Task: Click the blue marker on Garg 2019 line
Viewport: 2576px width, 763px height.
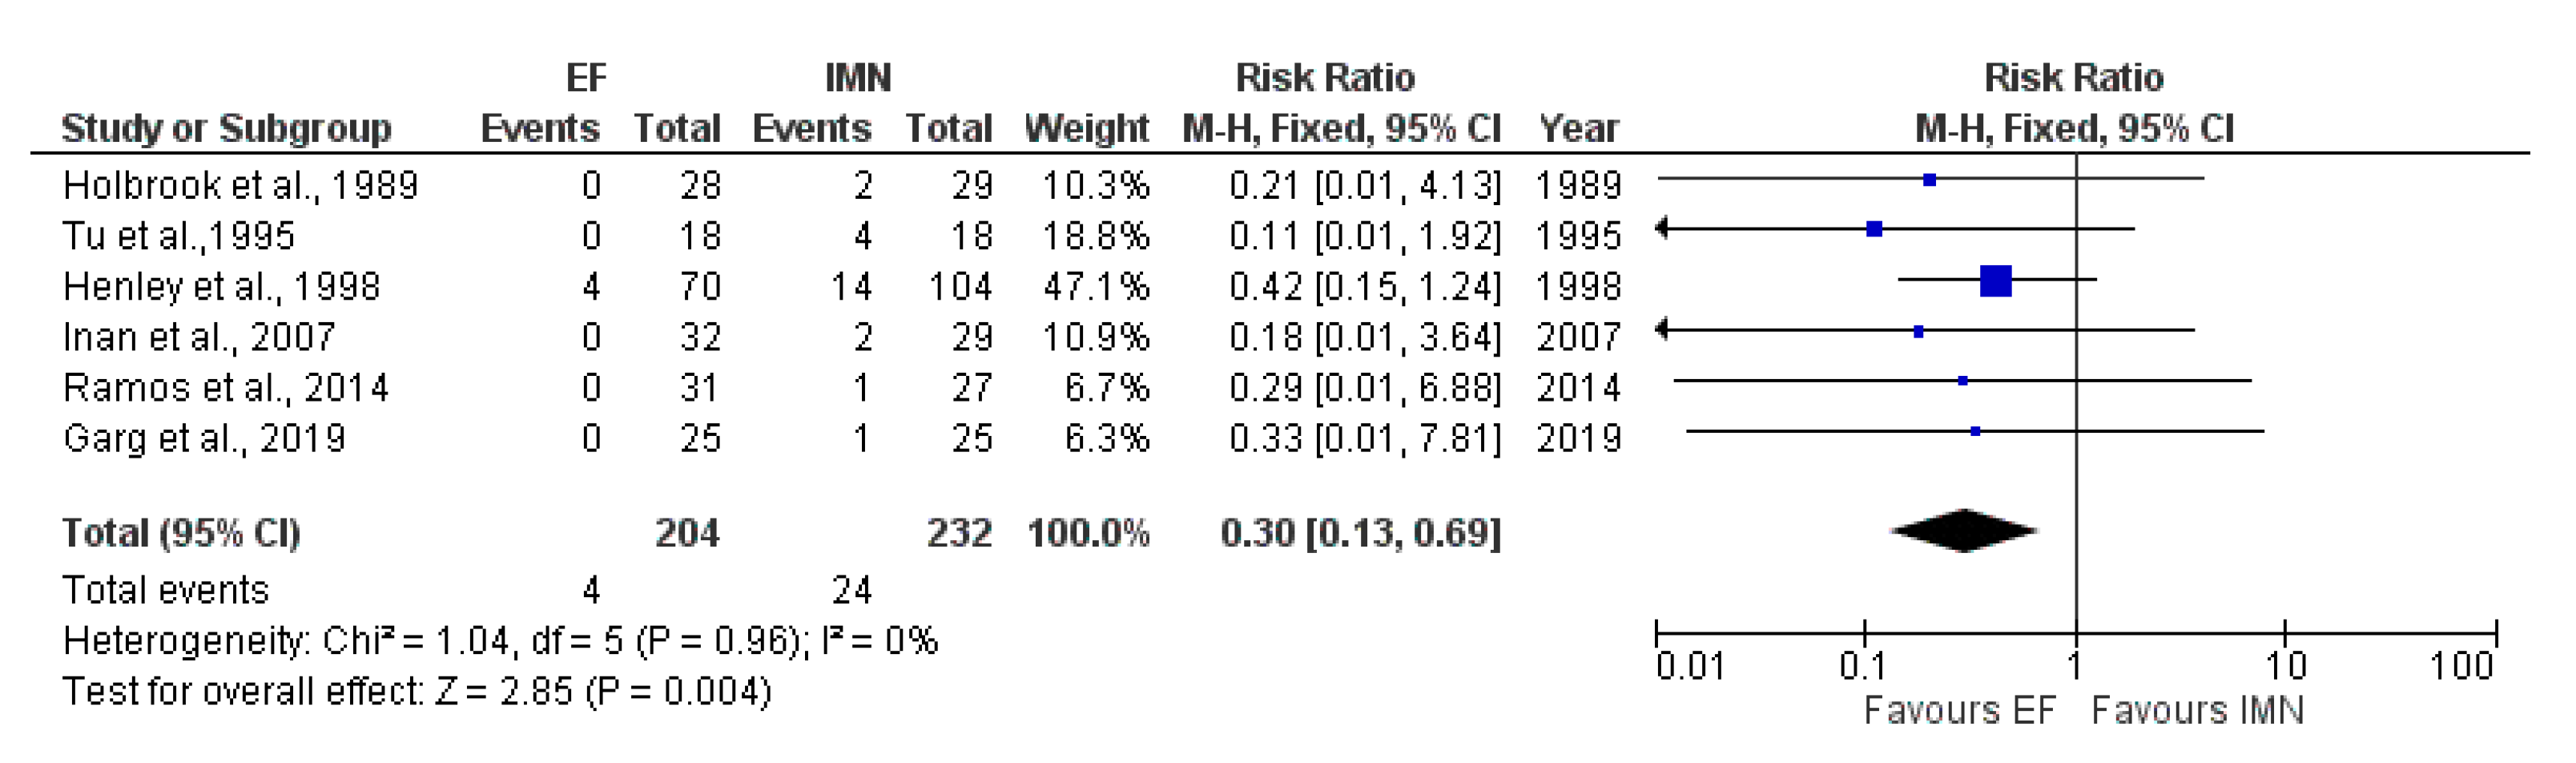Action: [1975, 431]
